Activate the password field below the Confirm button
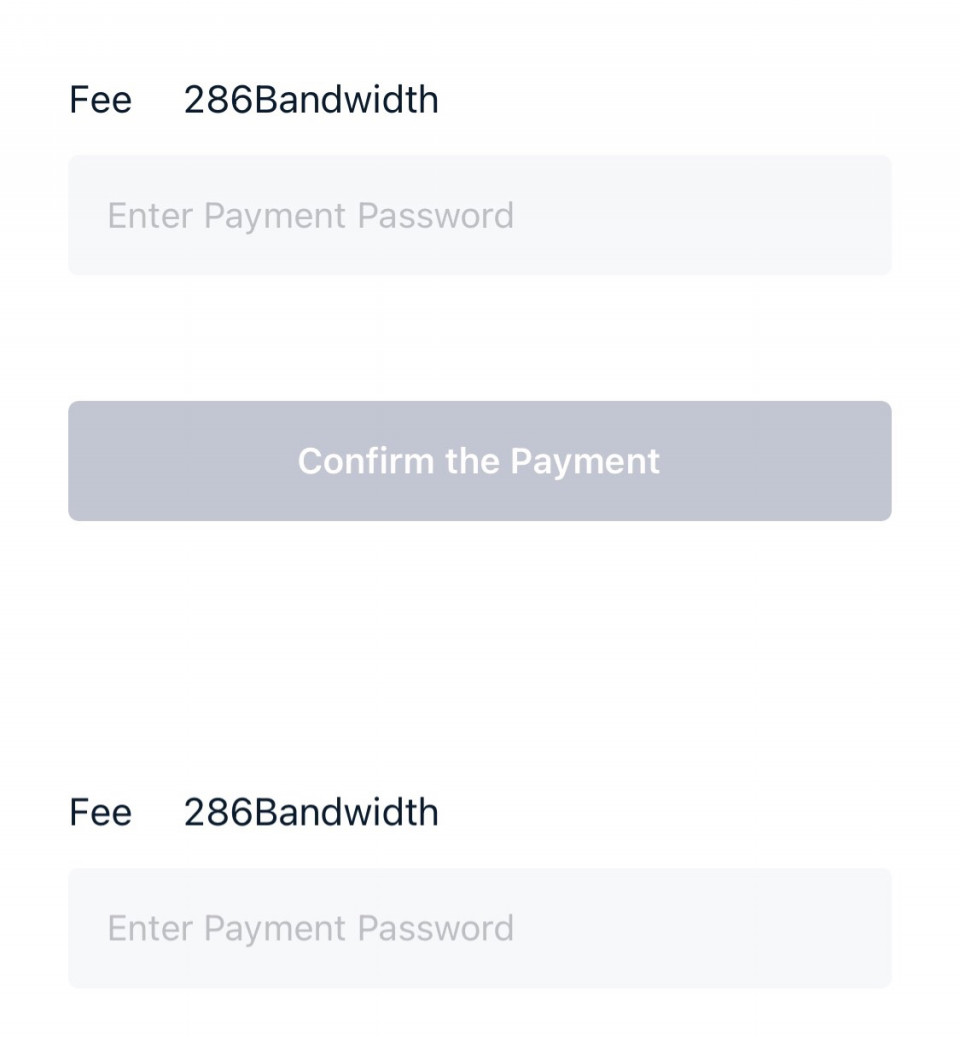The image size is (960, 1038). point(480,928)
